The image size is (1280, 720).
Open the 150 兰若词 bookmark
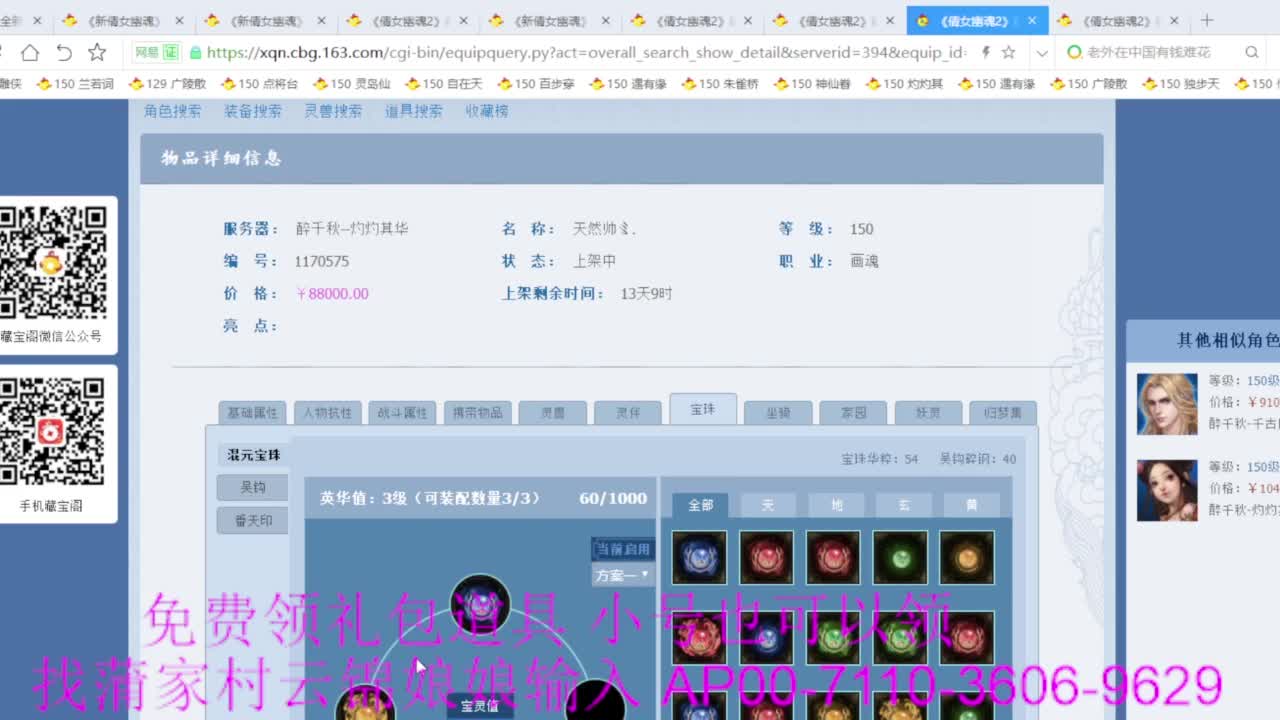[x=75, y=84]
